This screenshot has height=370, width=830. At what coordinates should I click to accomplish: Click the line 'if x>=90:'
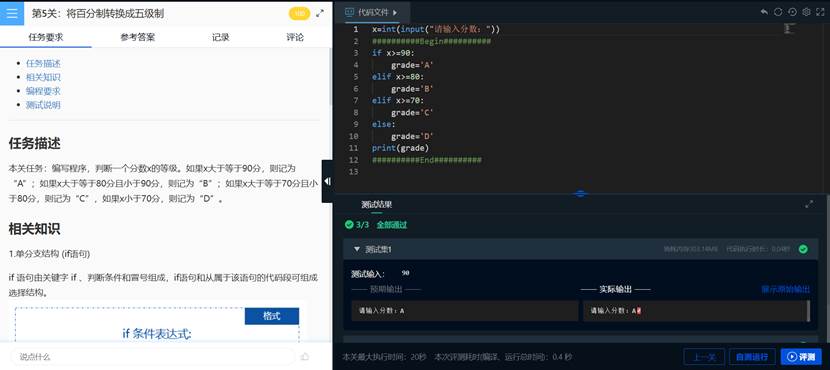tap(393, 53)
